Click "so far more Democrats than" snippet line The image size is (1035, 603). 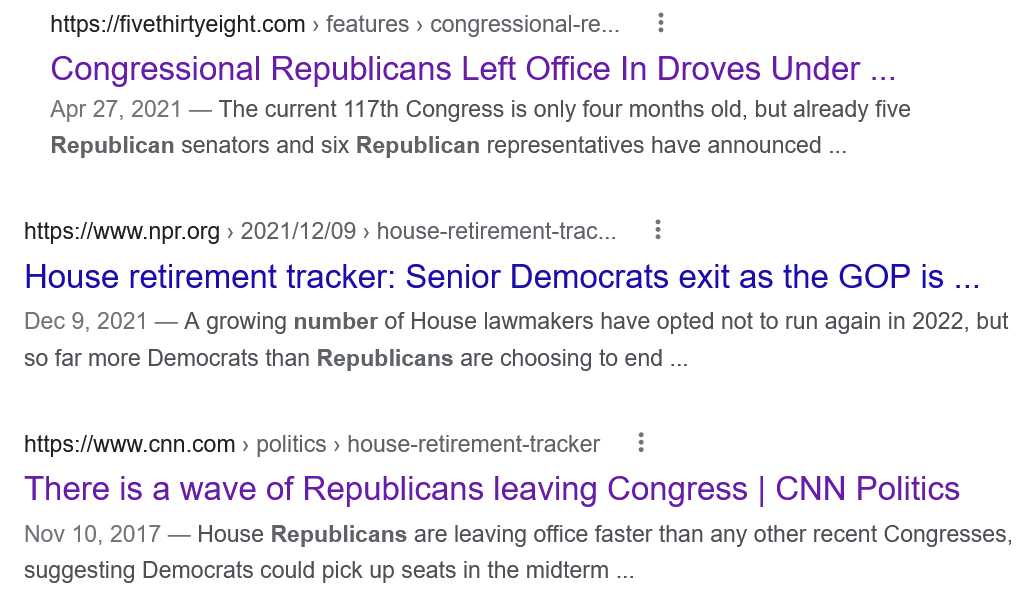[168, 358]
